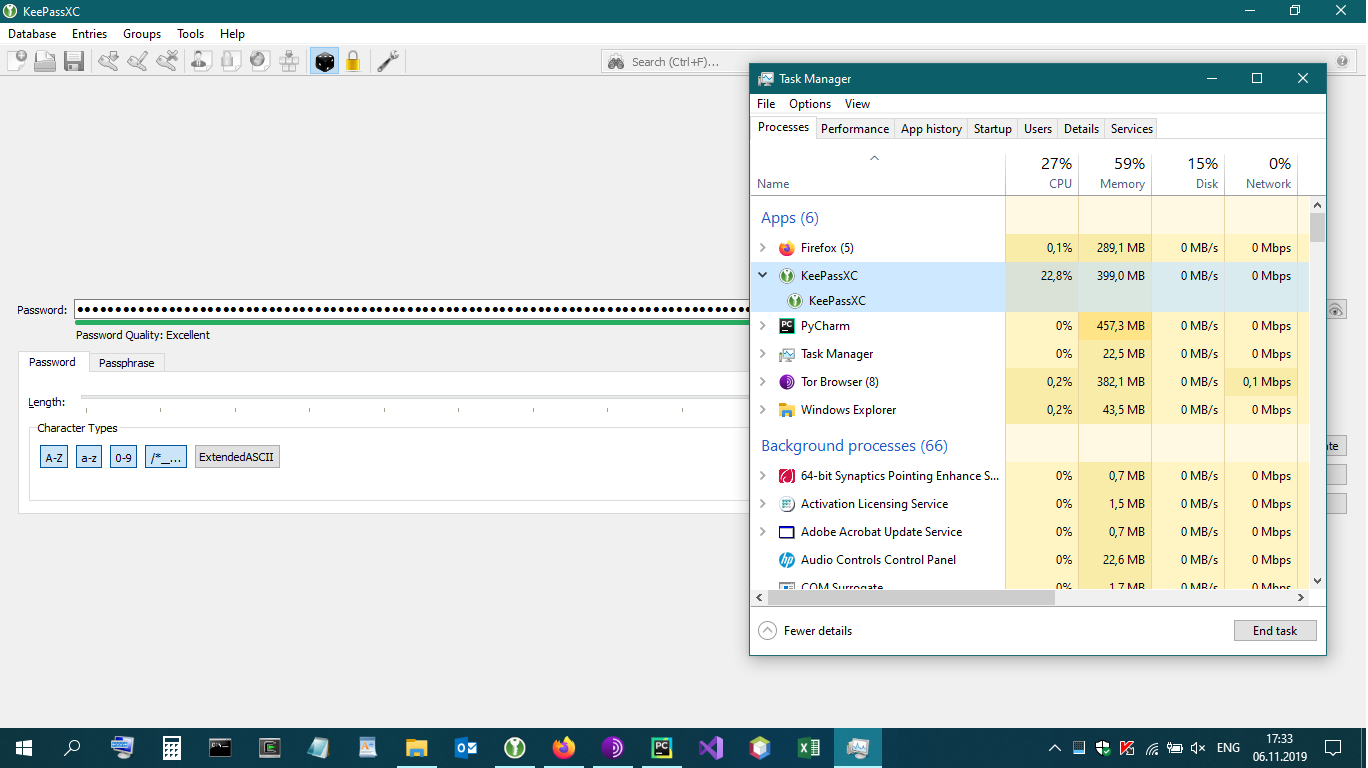
Task: Toggle password visibility eye icon
Action: (1336, 311)
